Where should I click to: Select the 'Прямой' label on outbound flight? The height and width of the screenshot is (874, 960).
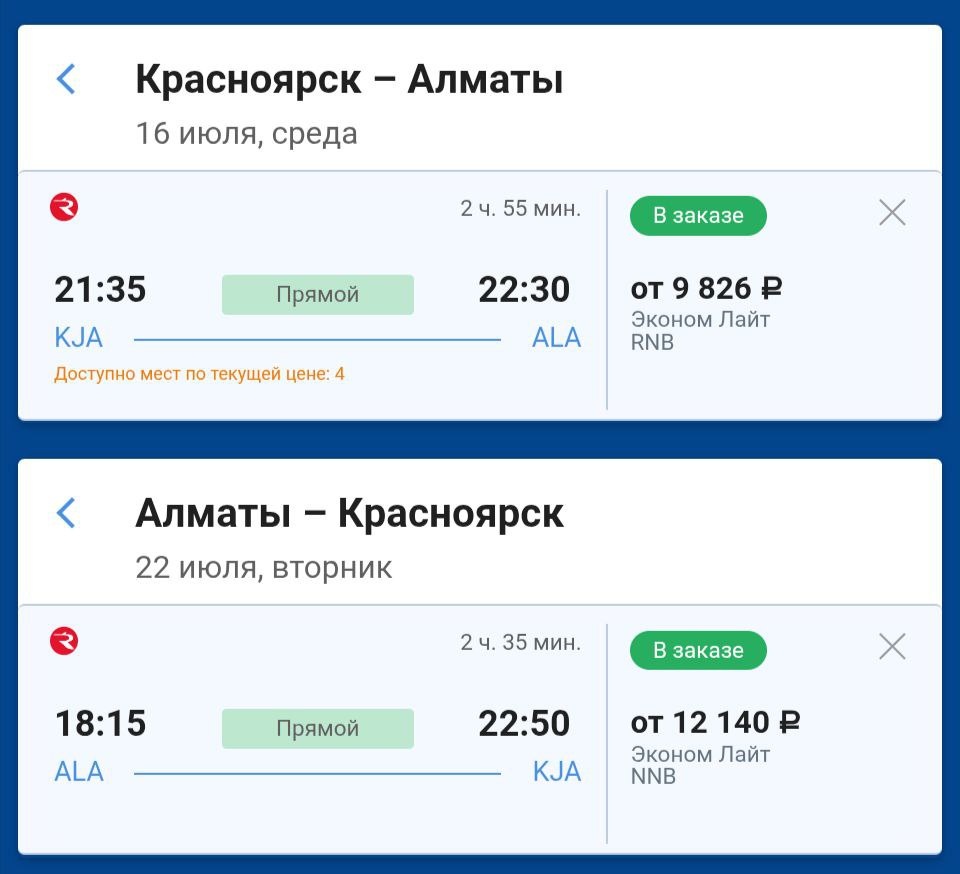318,294
